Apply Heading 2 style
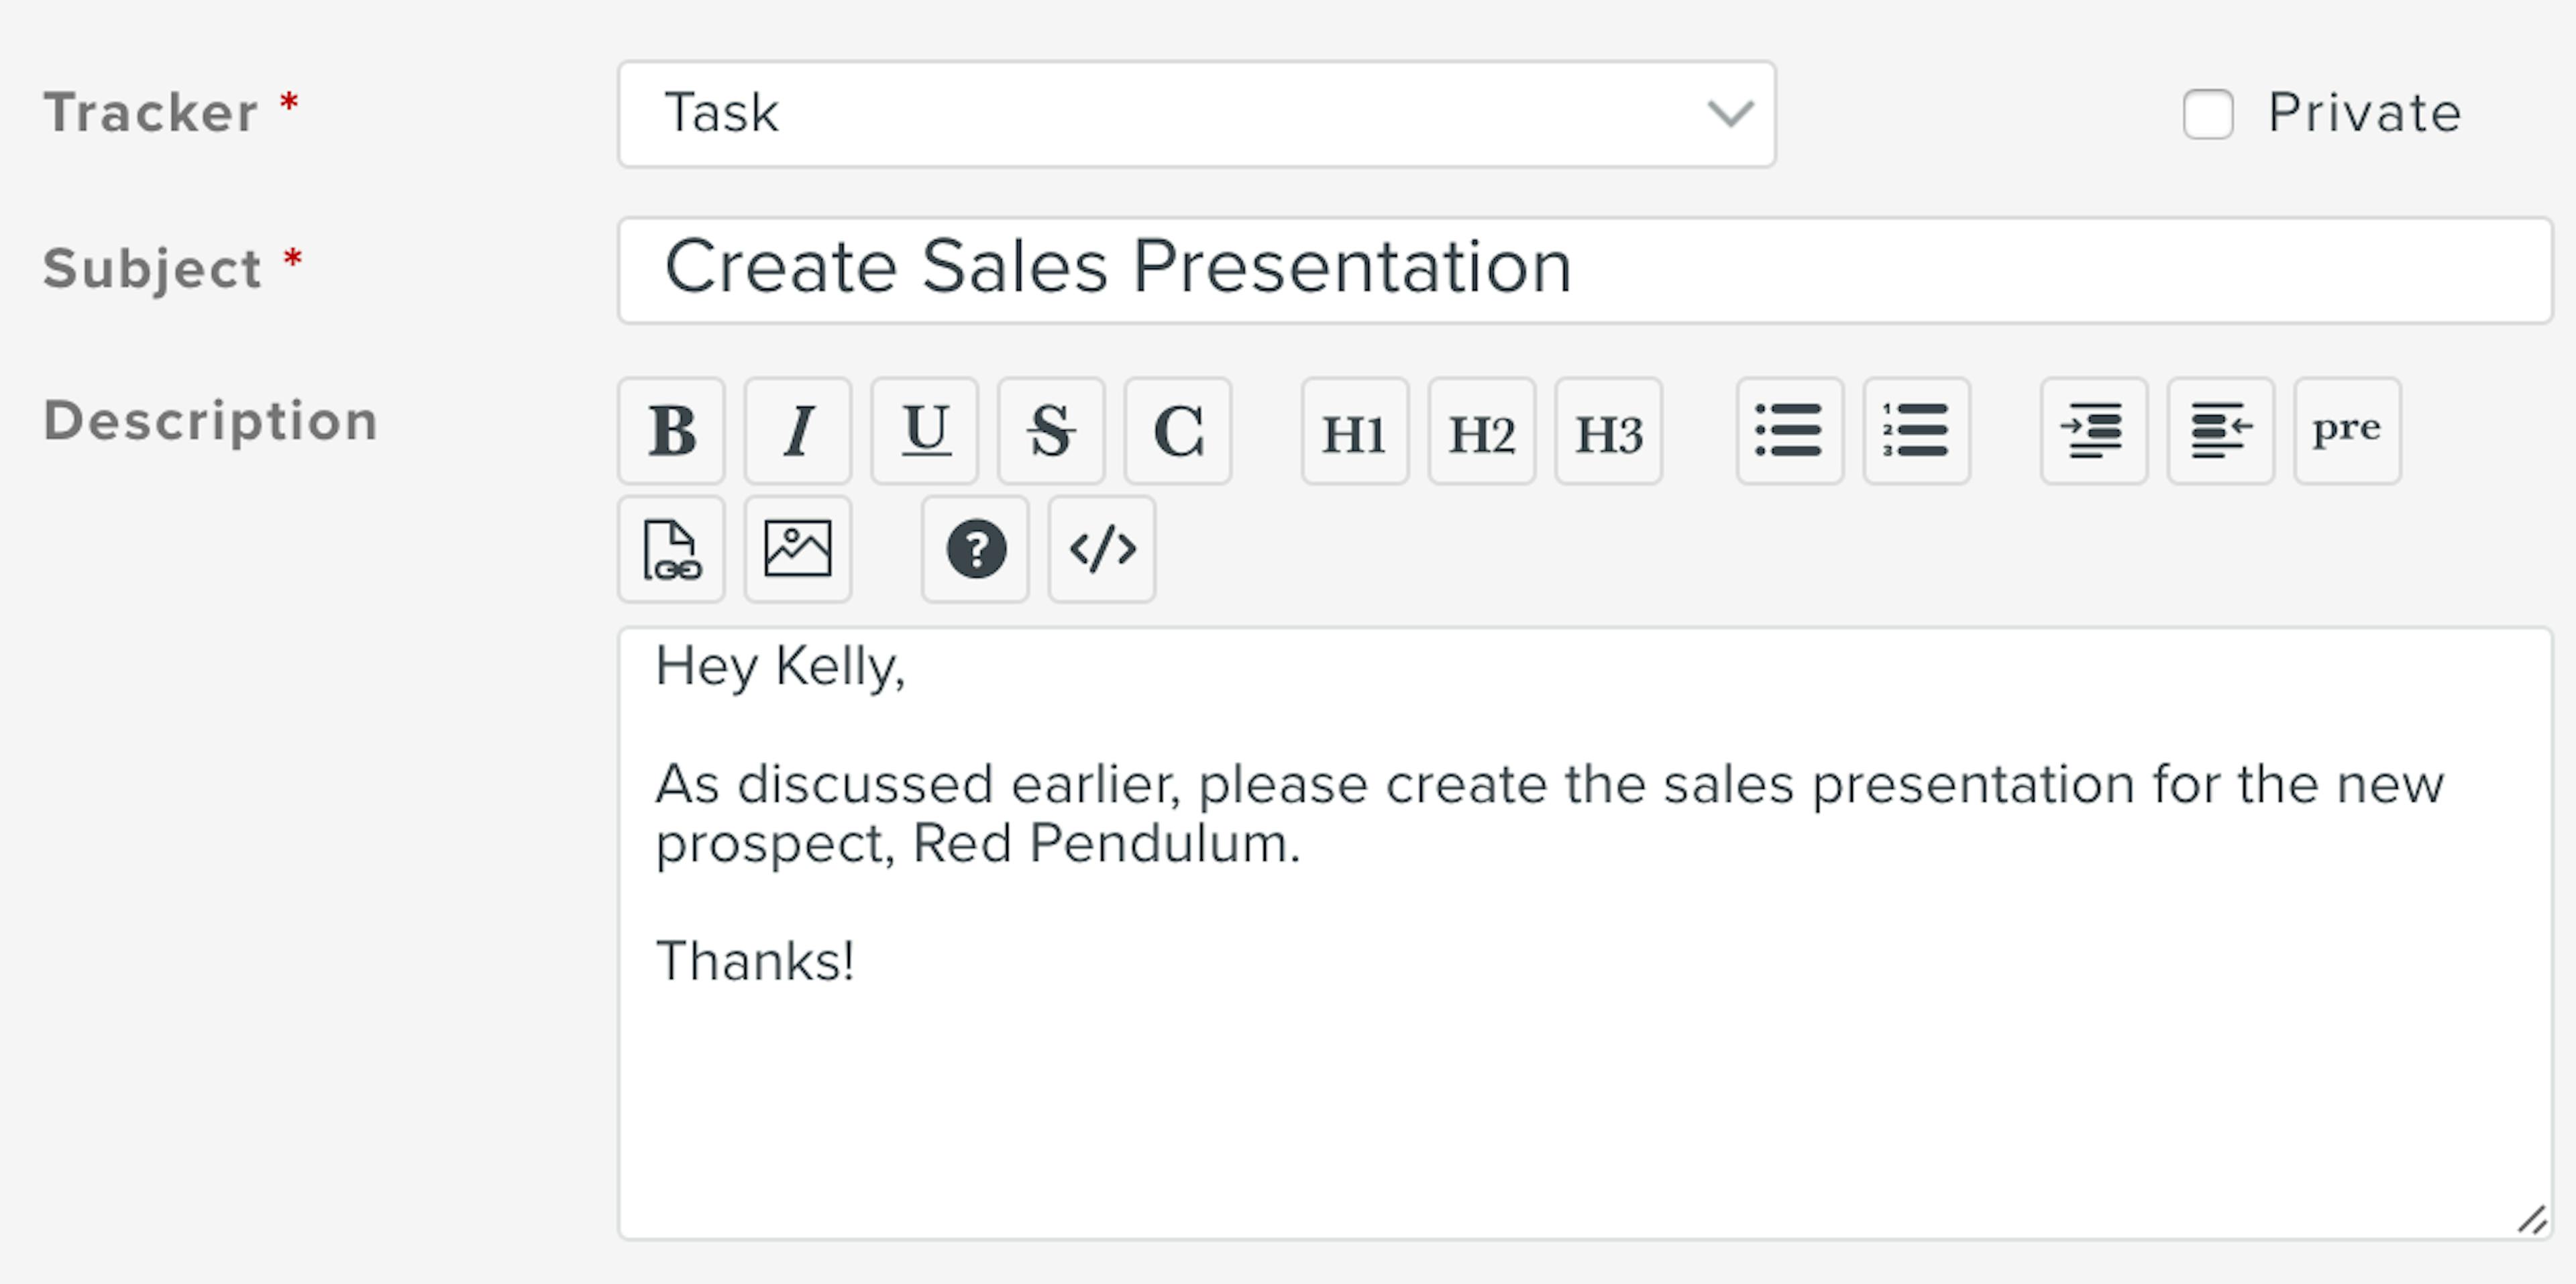 click(x=1481, y=431)
